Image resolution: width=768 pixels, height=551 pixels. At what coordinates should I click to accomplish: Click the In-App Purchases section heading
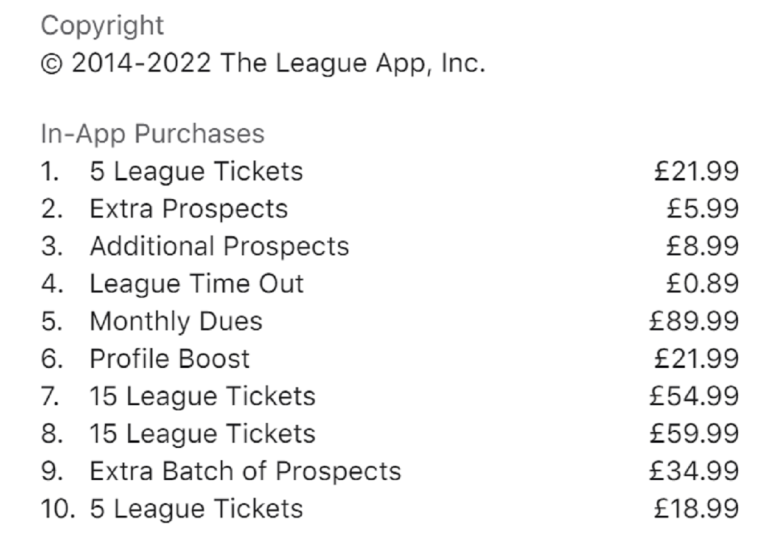pos(152,134)
